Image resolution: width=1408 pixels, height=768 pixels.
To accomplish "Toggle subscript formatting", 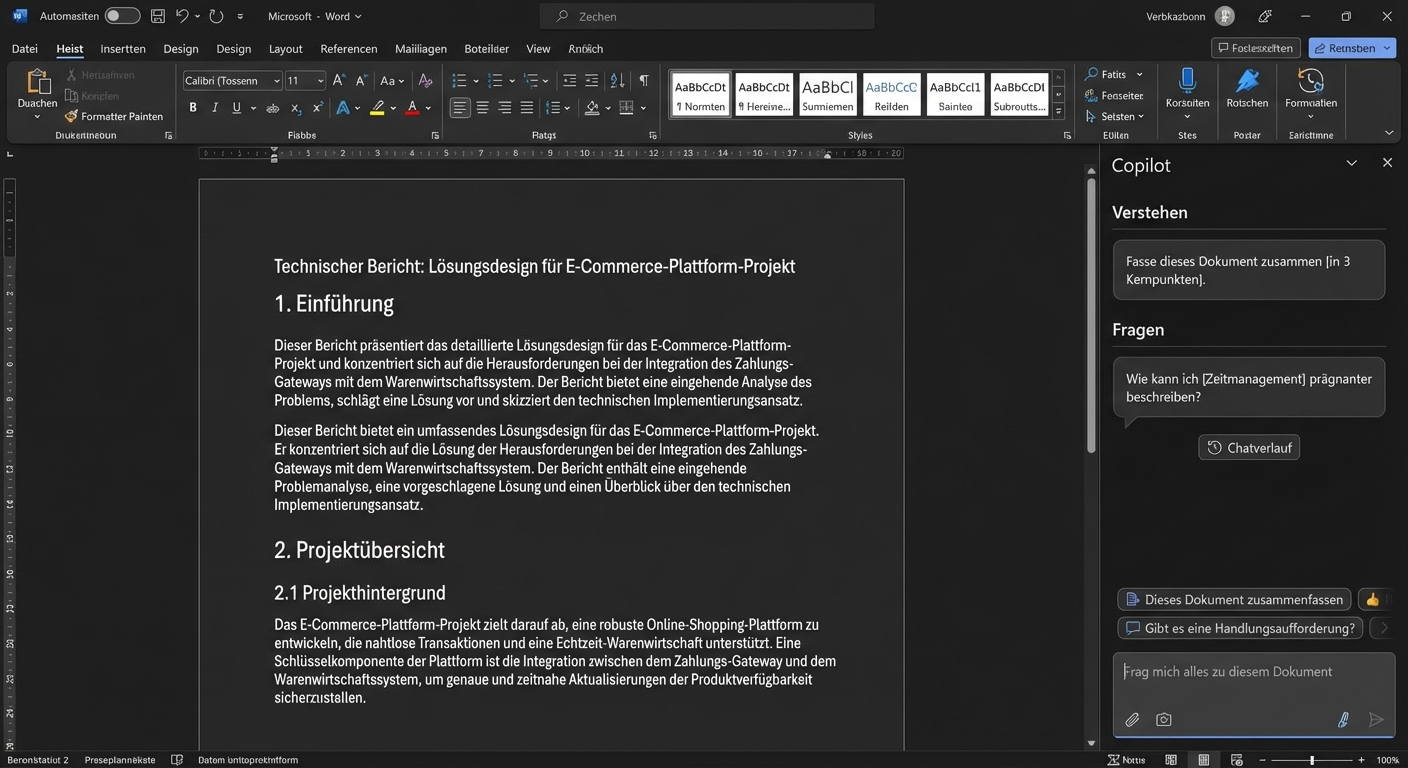I will [295, 107].
